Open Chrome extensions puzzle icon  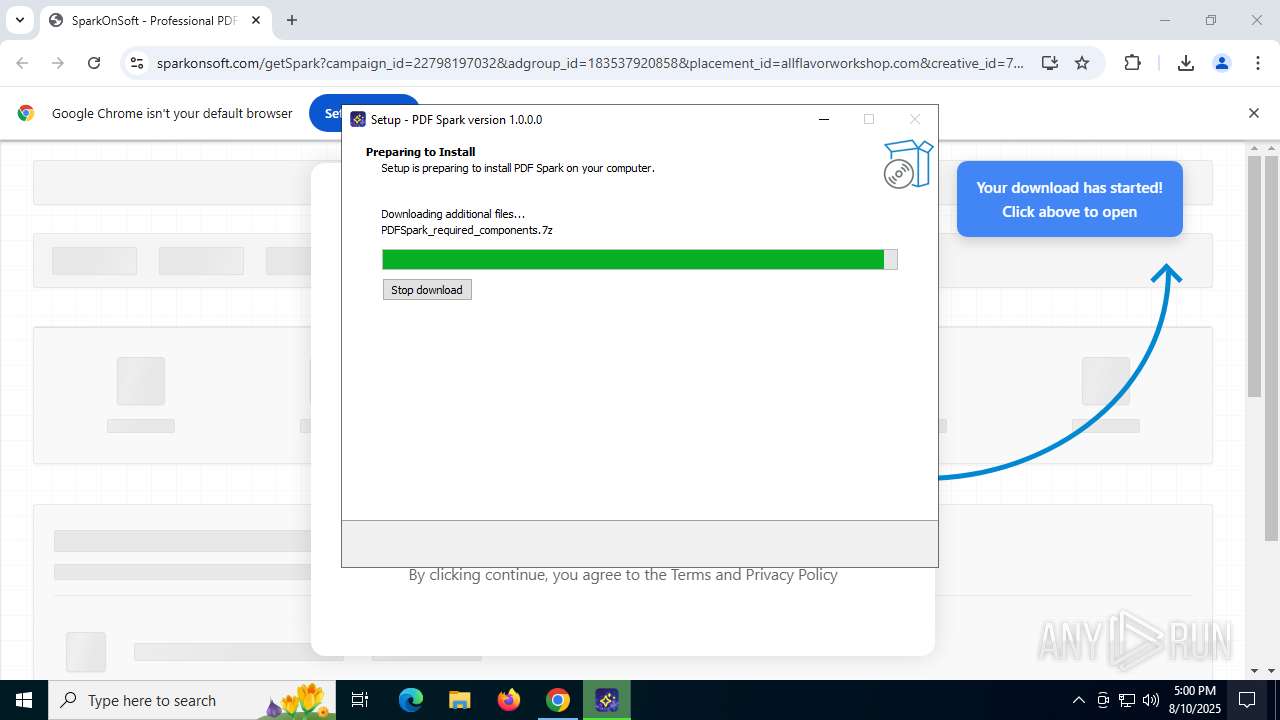coord(1132,63)
